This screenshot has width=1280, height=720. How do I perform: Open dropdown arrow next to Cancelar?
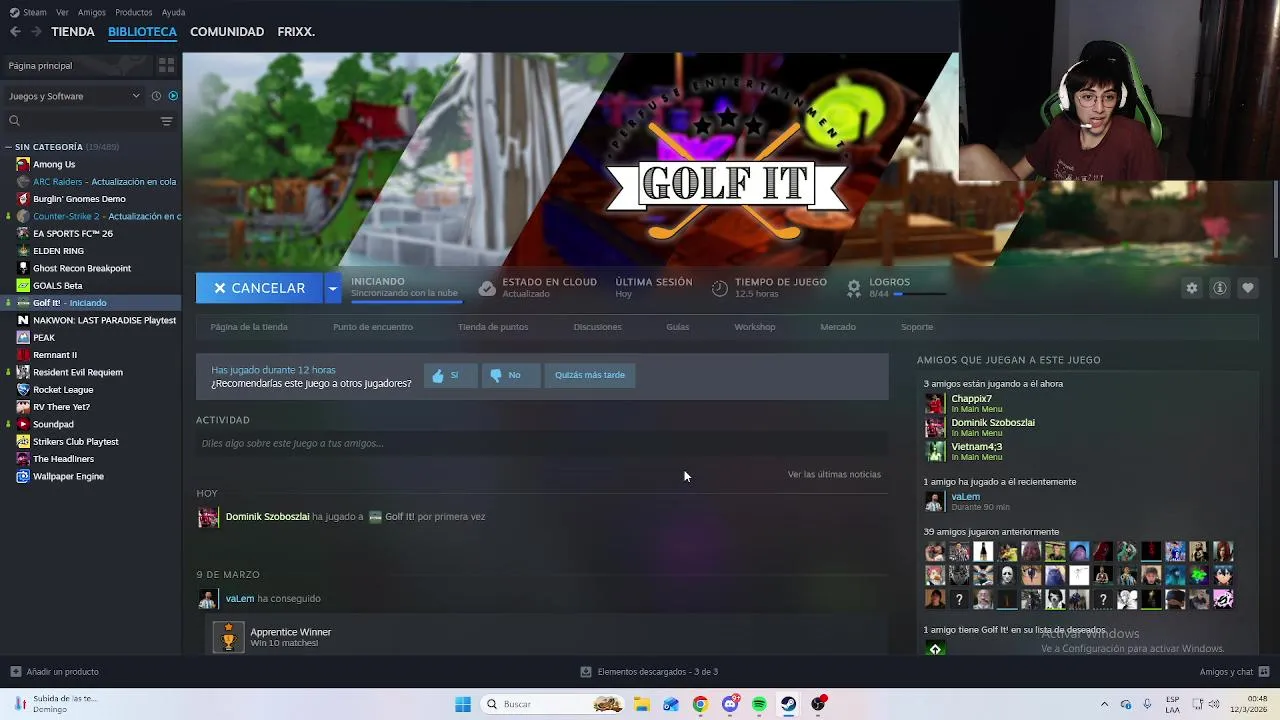point(332,288)
